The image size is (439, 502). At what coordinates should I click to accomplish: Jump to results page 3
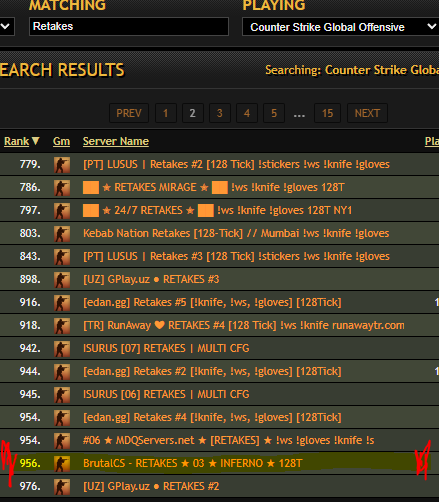(220, 113)
